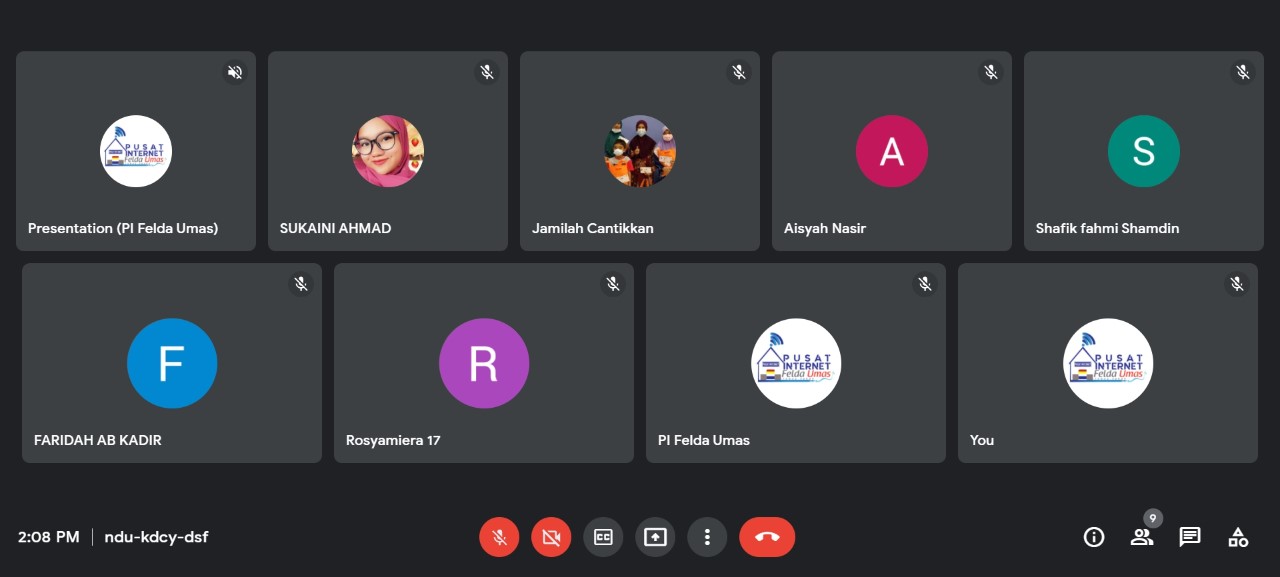Turn on the camera button
This screenshot has width=1280, height=577.
[551, 537]
